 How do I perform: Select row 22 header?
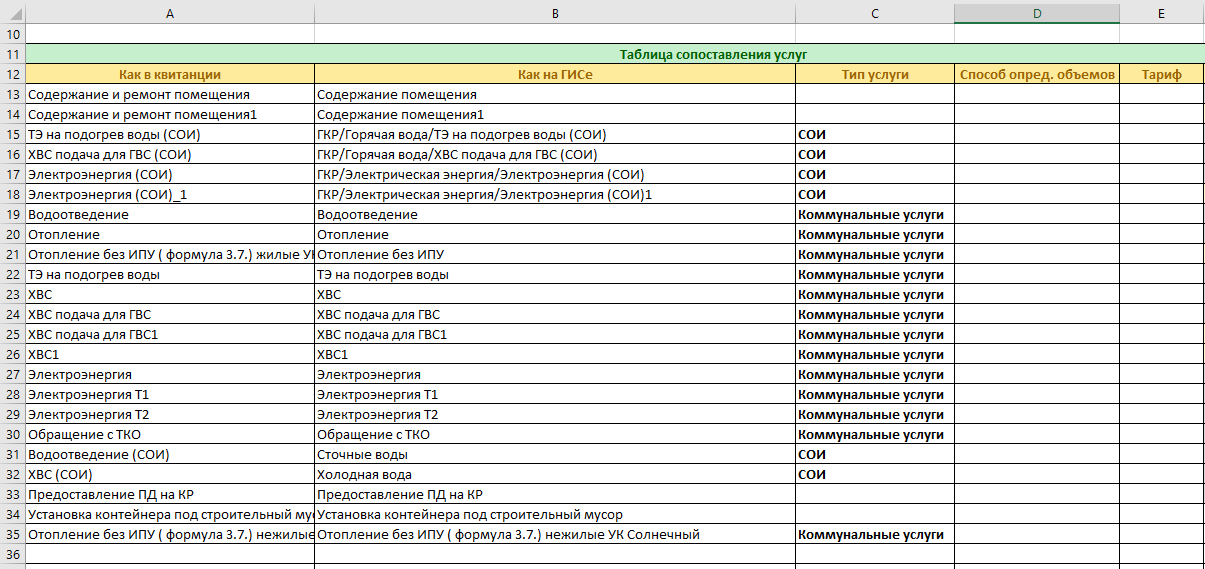[x=12, y=274]
